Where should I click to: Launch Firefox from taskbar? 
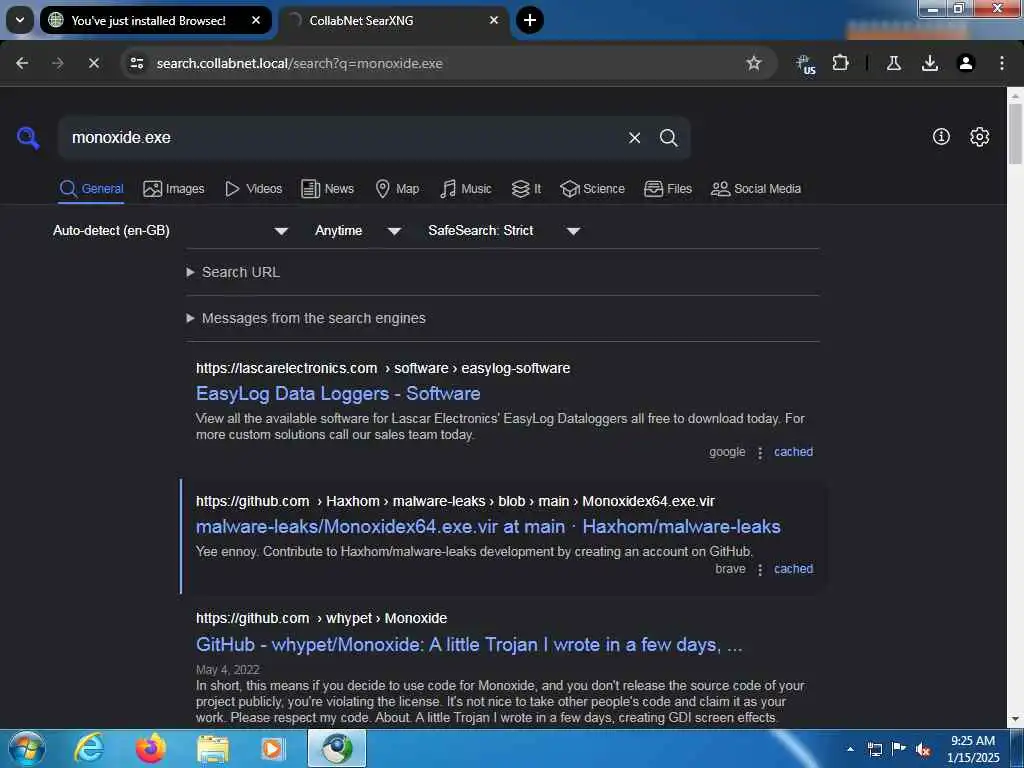(x=150, y=748)
